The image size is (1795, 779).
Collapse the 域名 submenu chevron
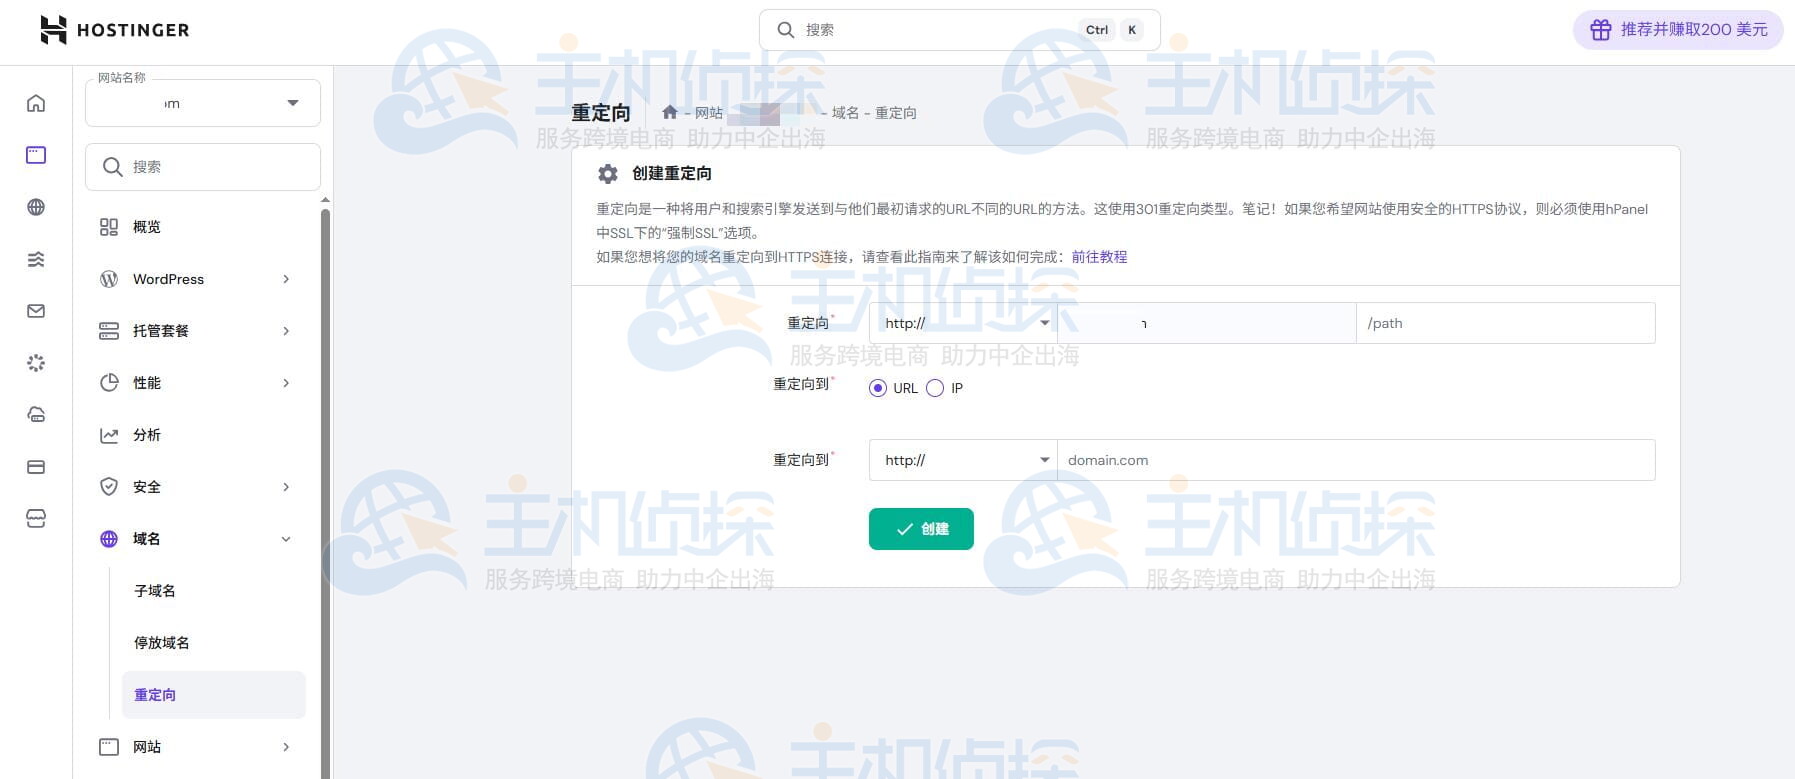(x=286, y=539)
